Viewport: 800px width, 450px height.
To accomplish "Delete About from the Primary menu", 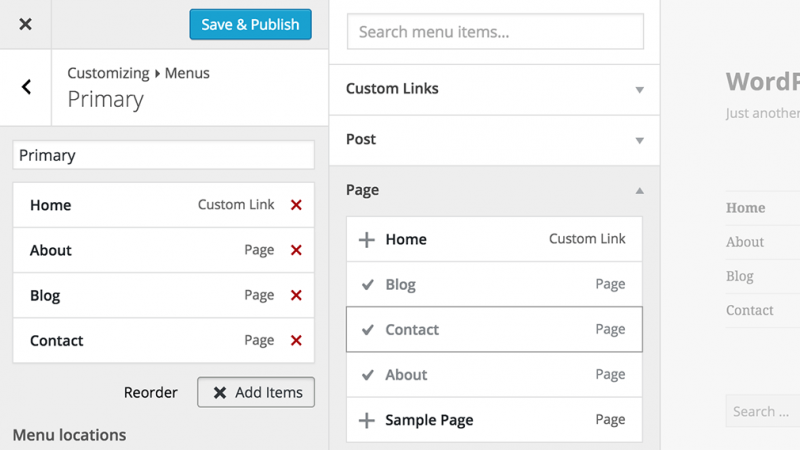I will pyautogui.click(x=296, y=250).
